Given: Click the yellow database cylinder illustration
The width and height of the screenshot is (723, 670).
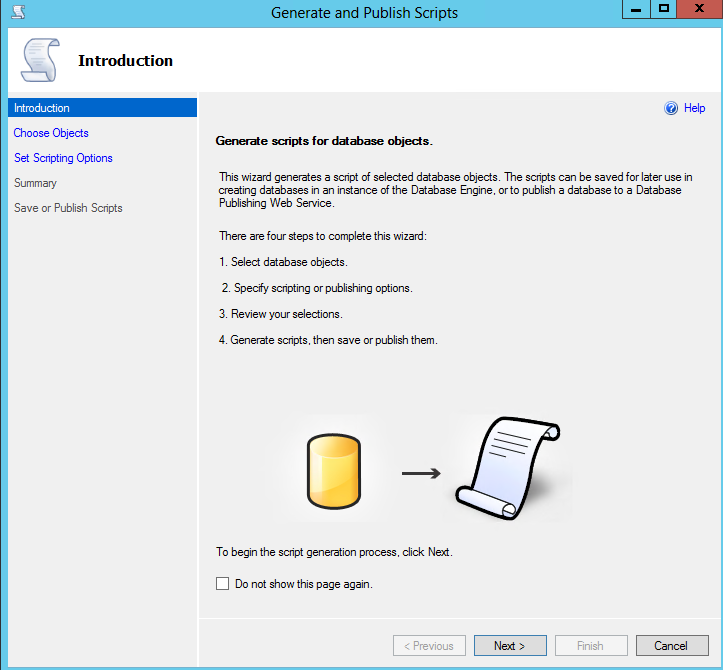Looking at the screenshot, I should pos(333,471).
